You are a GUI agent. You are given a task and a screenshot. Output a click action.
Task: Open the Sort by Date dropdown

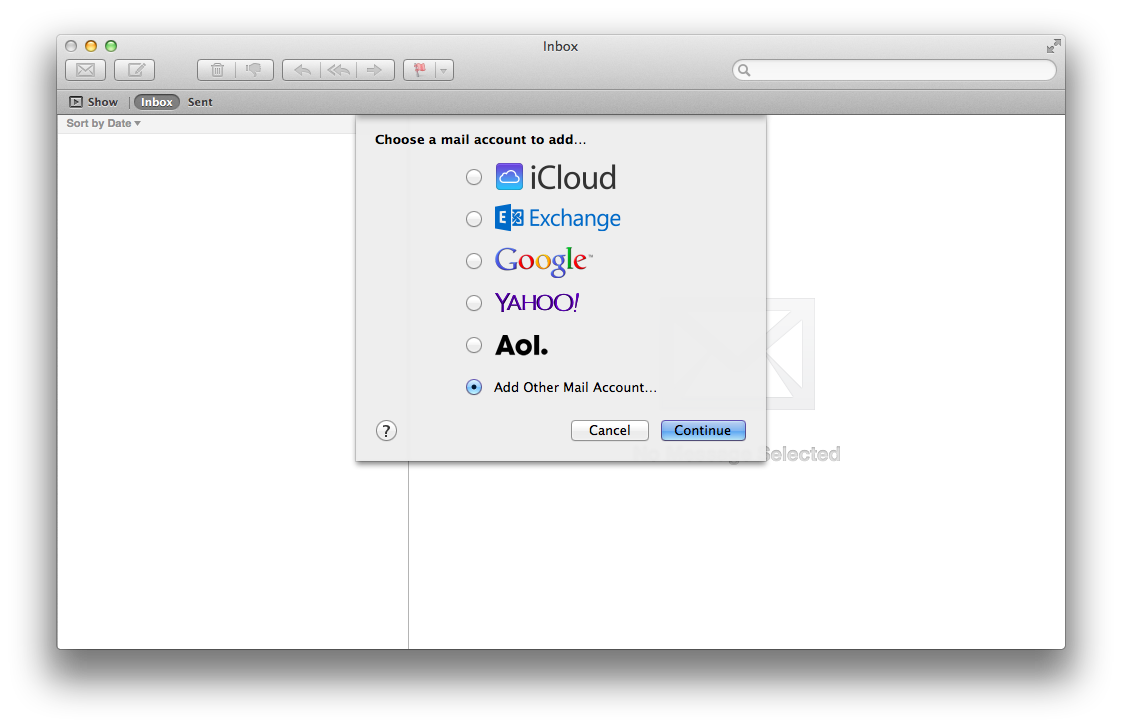coord(103,123)
